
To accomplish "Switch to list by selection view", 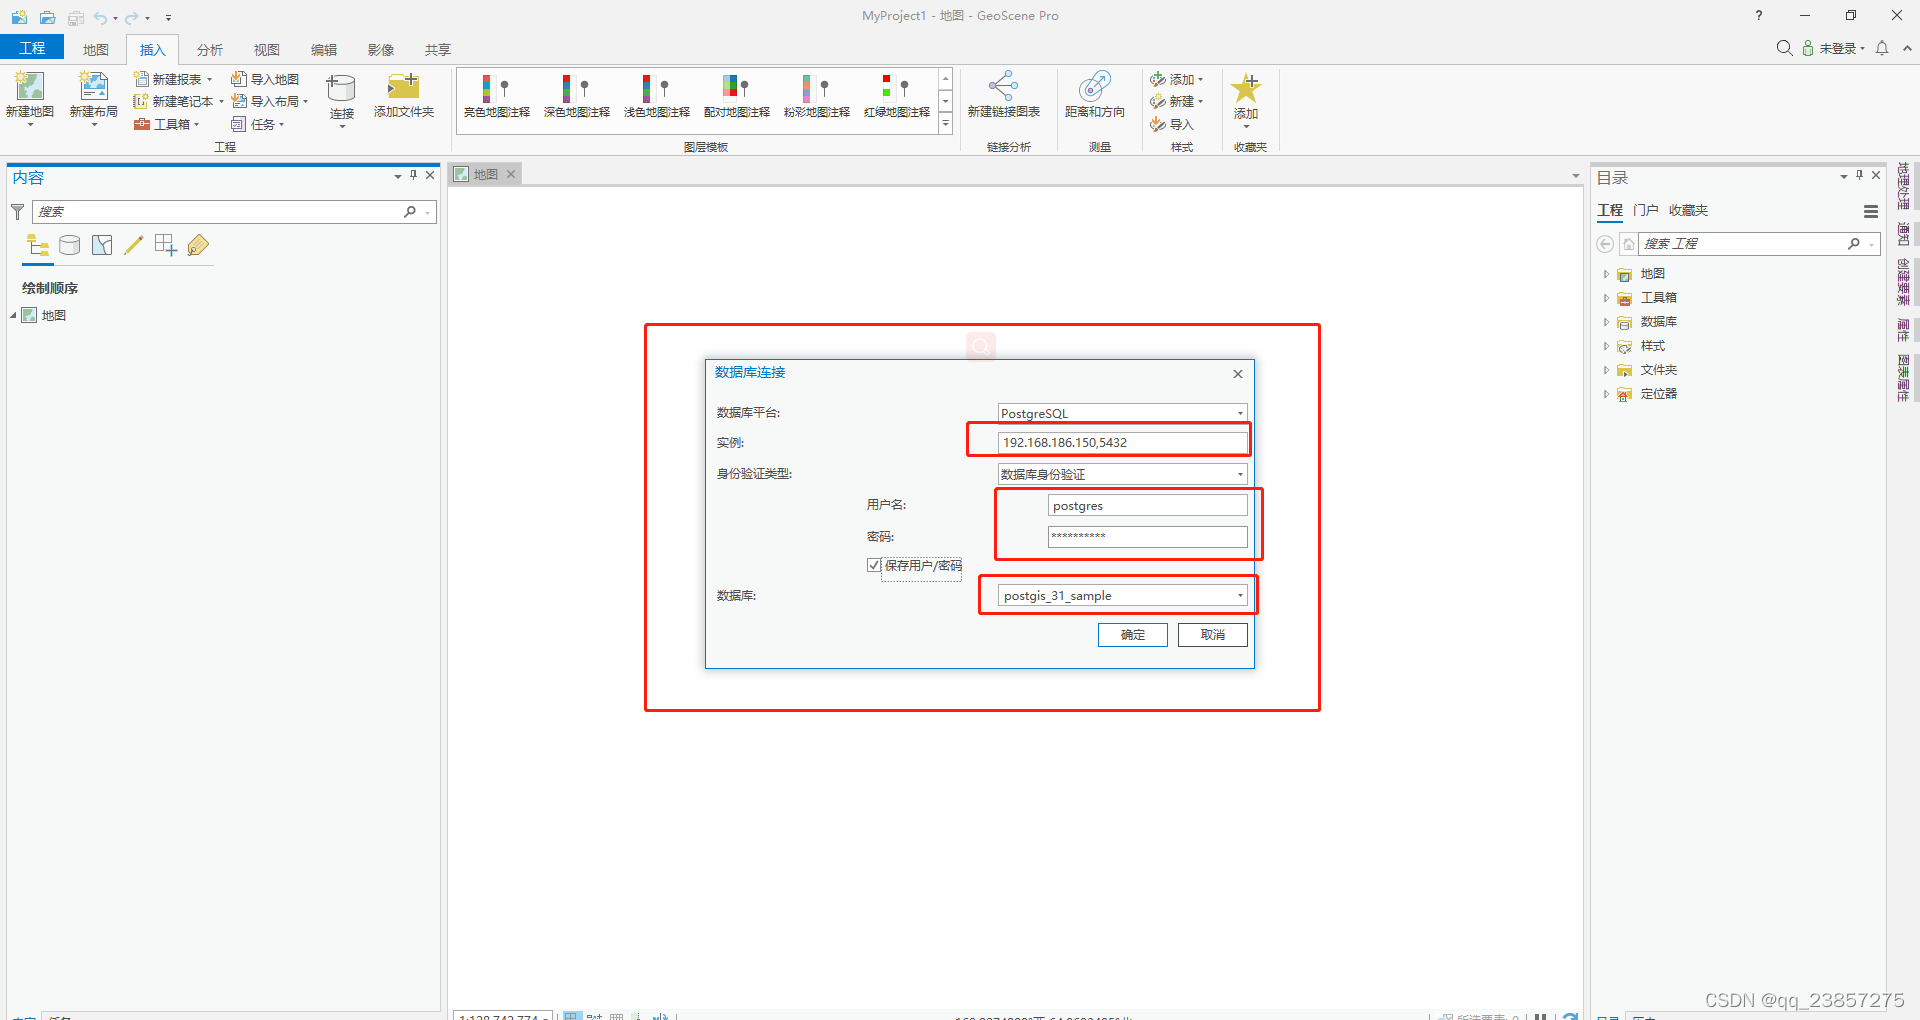I will click(102, 245).
